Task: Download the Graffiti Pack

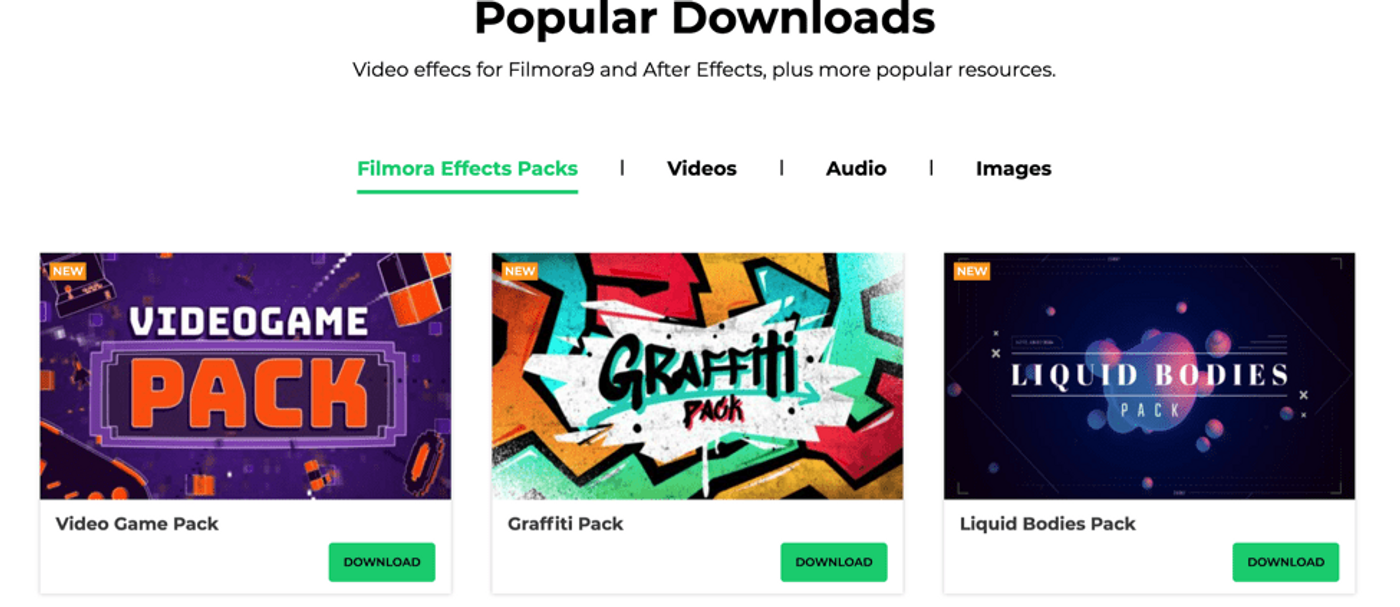Action: (x=834, y=562)
